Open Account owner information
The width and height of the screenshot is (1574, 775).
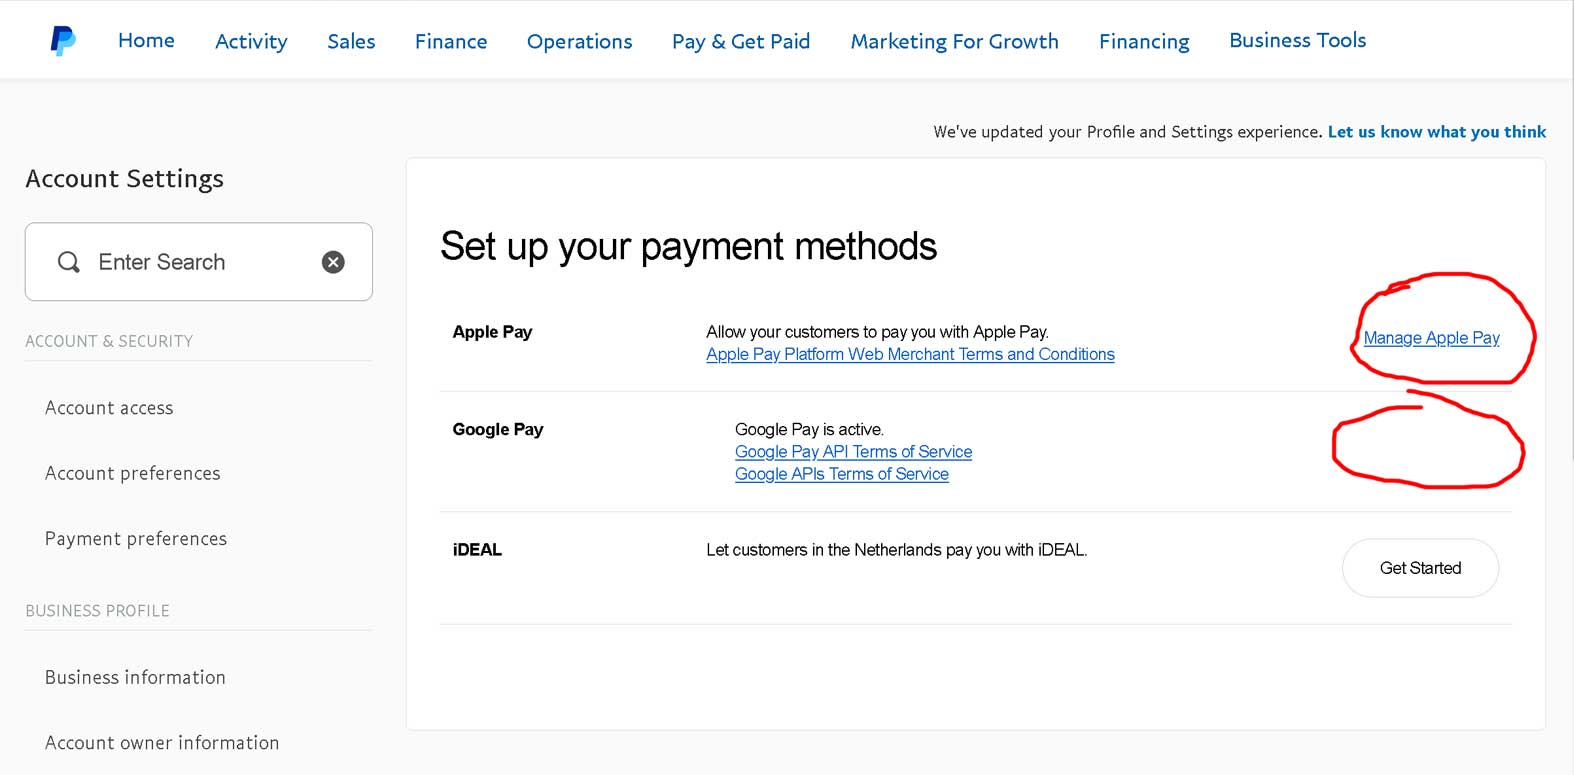162,743
